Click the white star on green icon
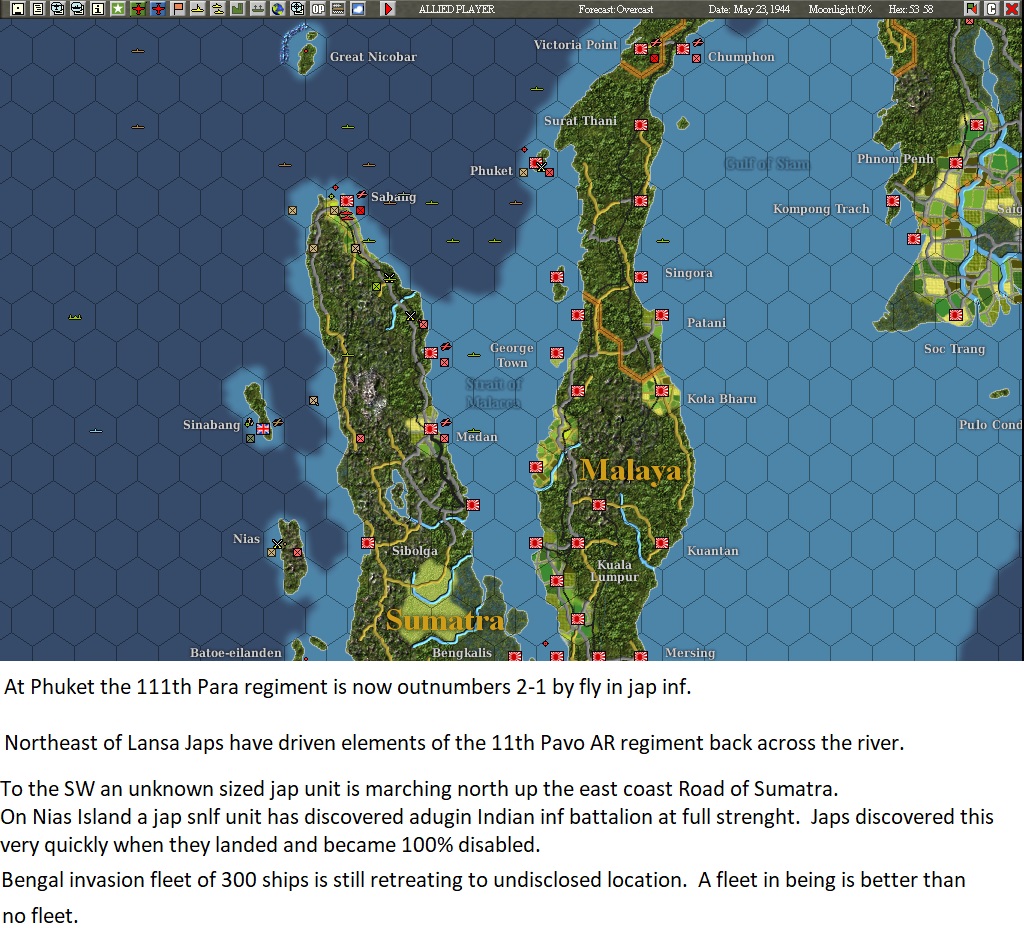The height and width of the screenshot is (933, 1030). 118,9
